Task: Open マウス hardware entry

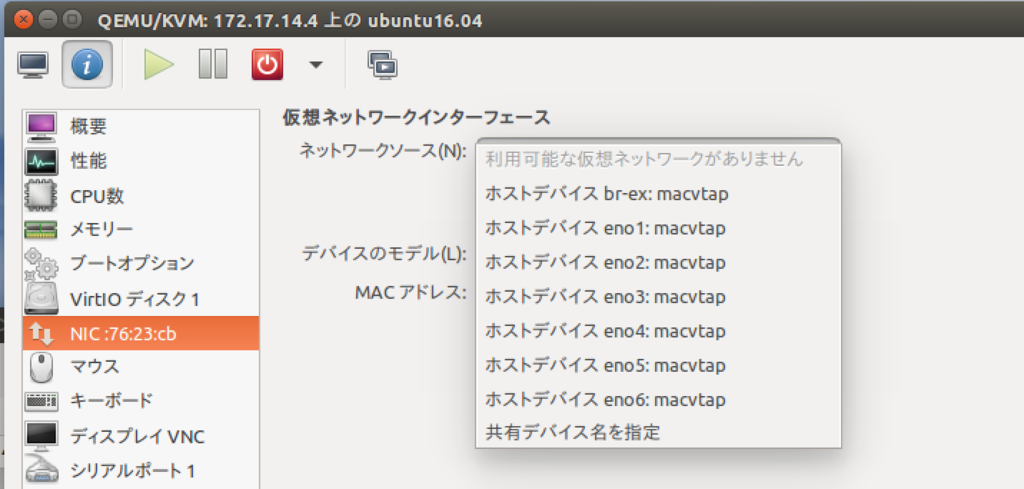Action: [x=140, y=367]
